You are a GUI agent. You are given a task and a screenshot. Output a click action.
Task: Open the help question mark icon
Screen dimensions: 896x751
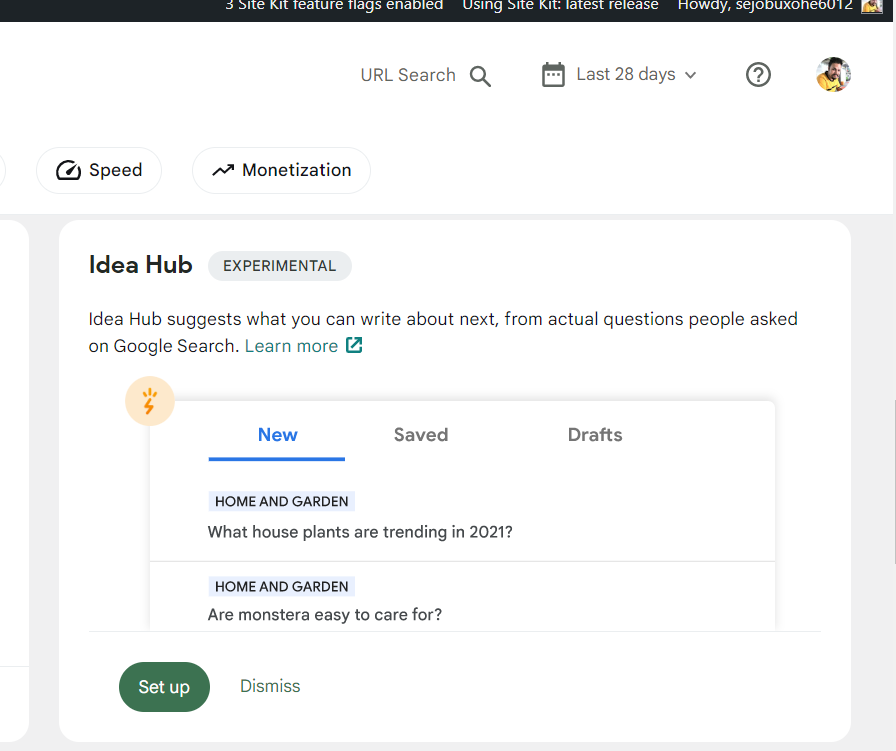(758, 75)
